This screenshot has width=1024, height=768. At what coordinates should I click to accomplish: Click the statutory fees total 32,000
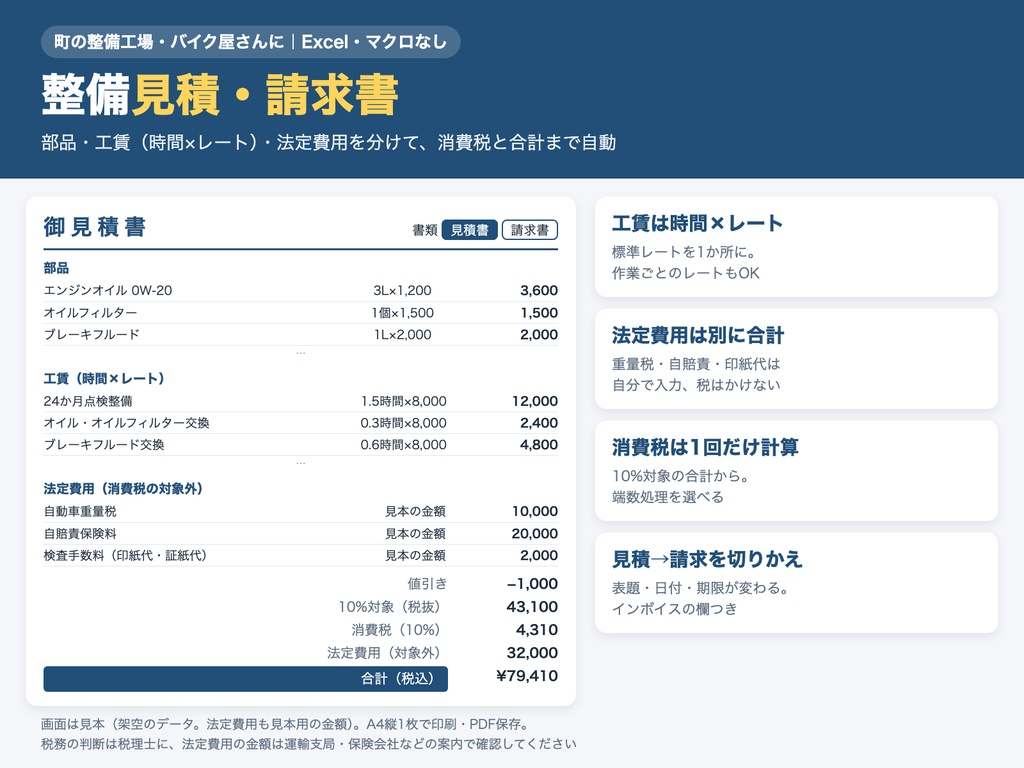pos(532,652)
